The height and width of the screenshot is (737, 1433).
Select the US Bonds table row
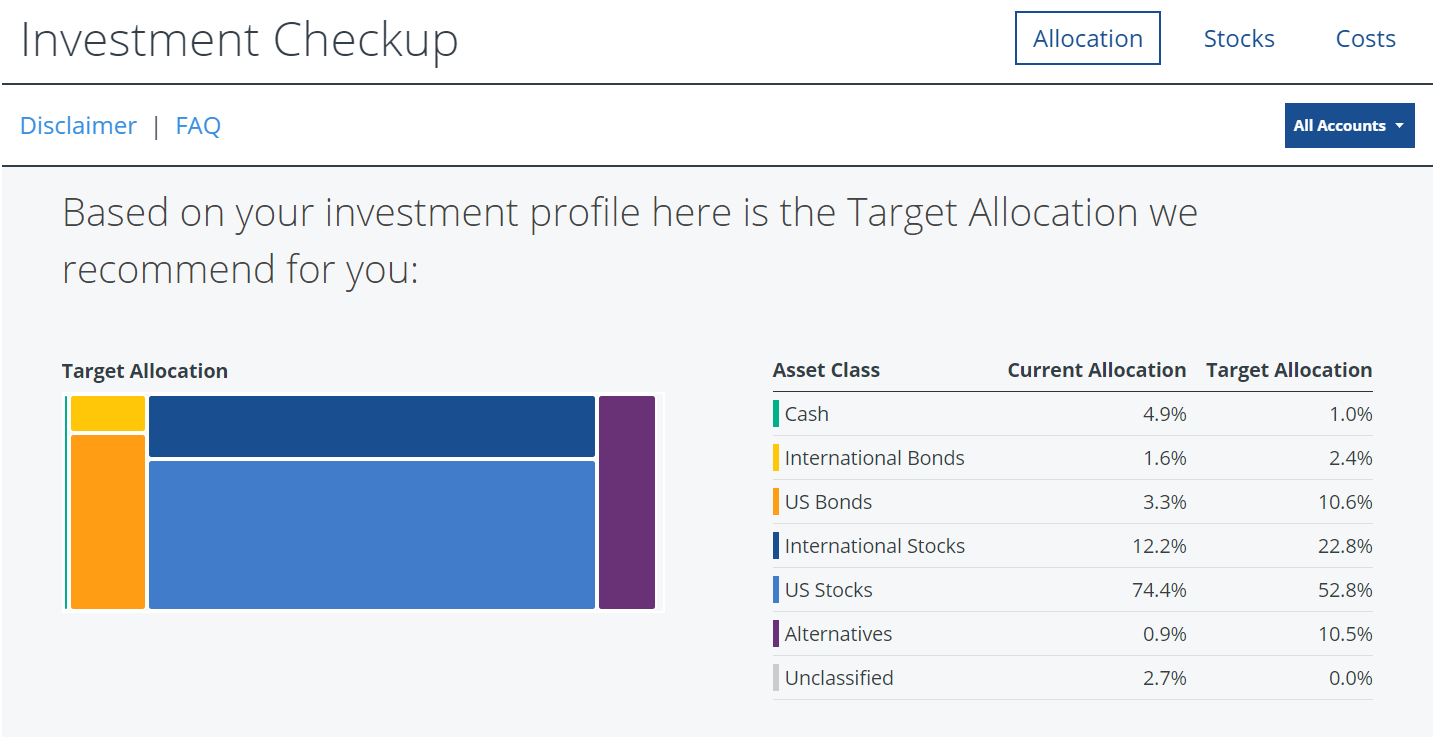click(x=1072, y=502)
